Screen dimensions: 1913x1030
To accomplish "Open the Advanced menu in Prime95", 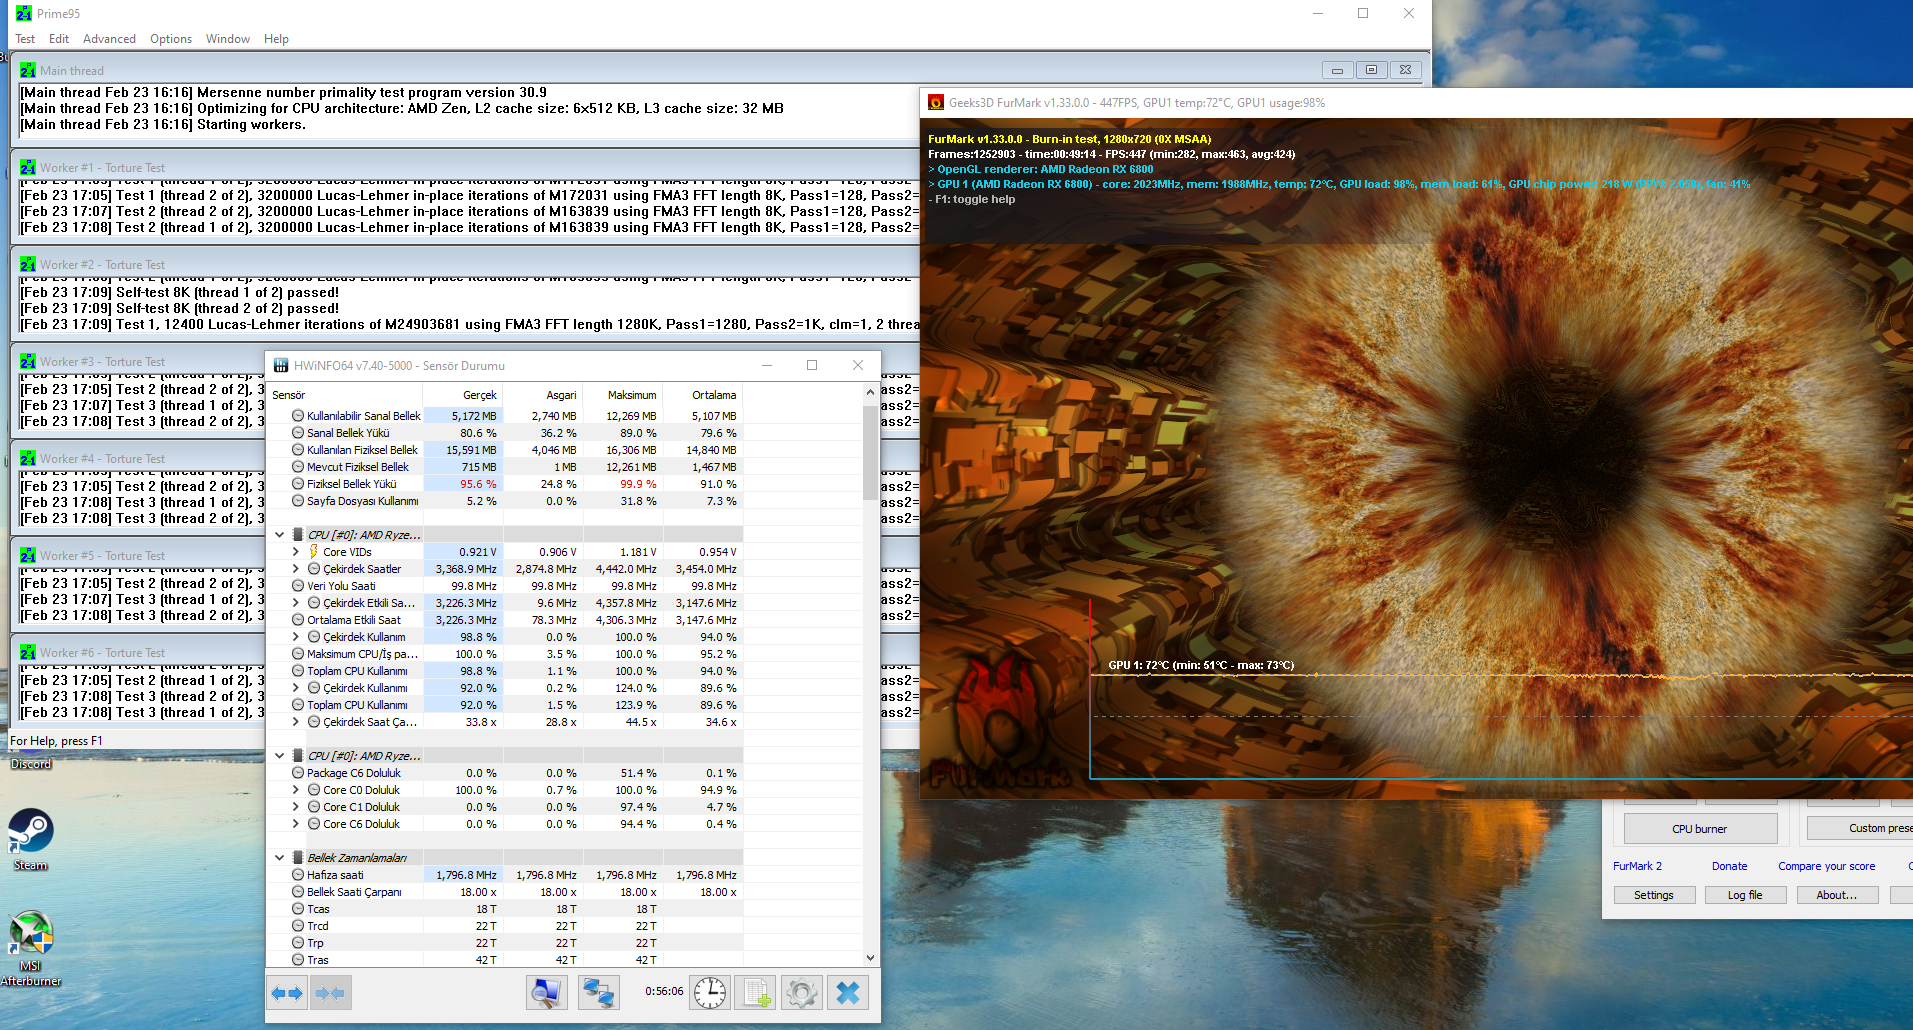I will 109,39.
